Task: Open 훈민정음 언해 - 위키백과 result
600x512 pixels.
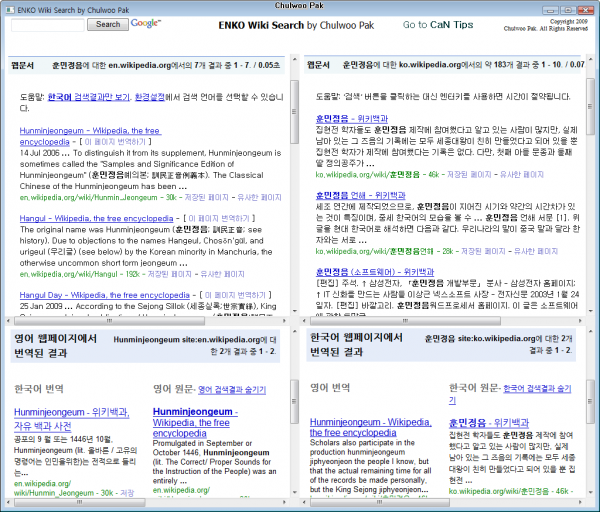Action: click(x=360, y=196)
